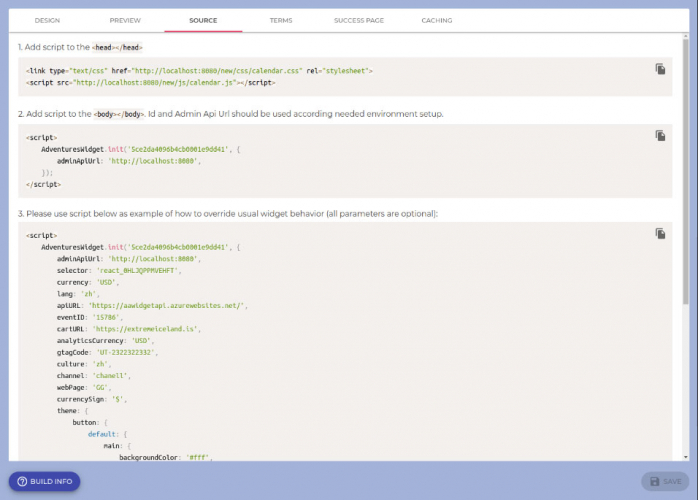Copy the body init script snippet

[660, 135]
